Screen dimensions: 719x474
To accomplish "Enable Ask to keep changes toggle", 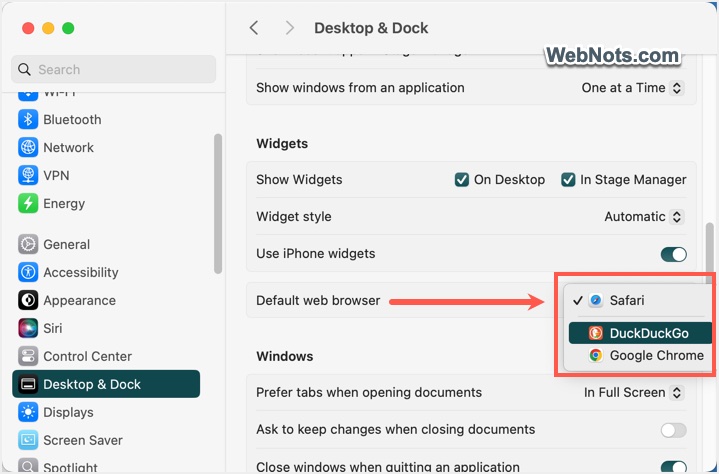I will [x=674, y=430].
